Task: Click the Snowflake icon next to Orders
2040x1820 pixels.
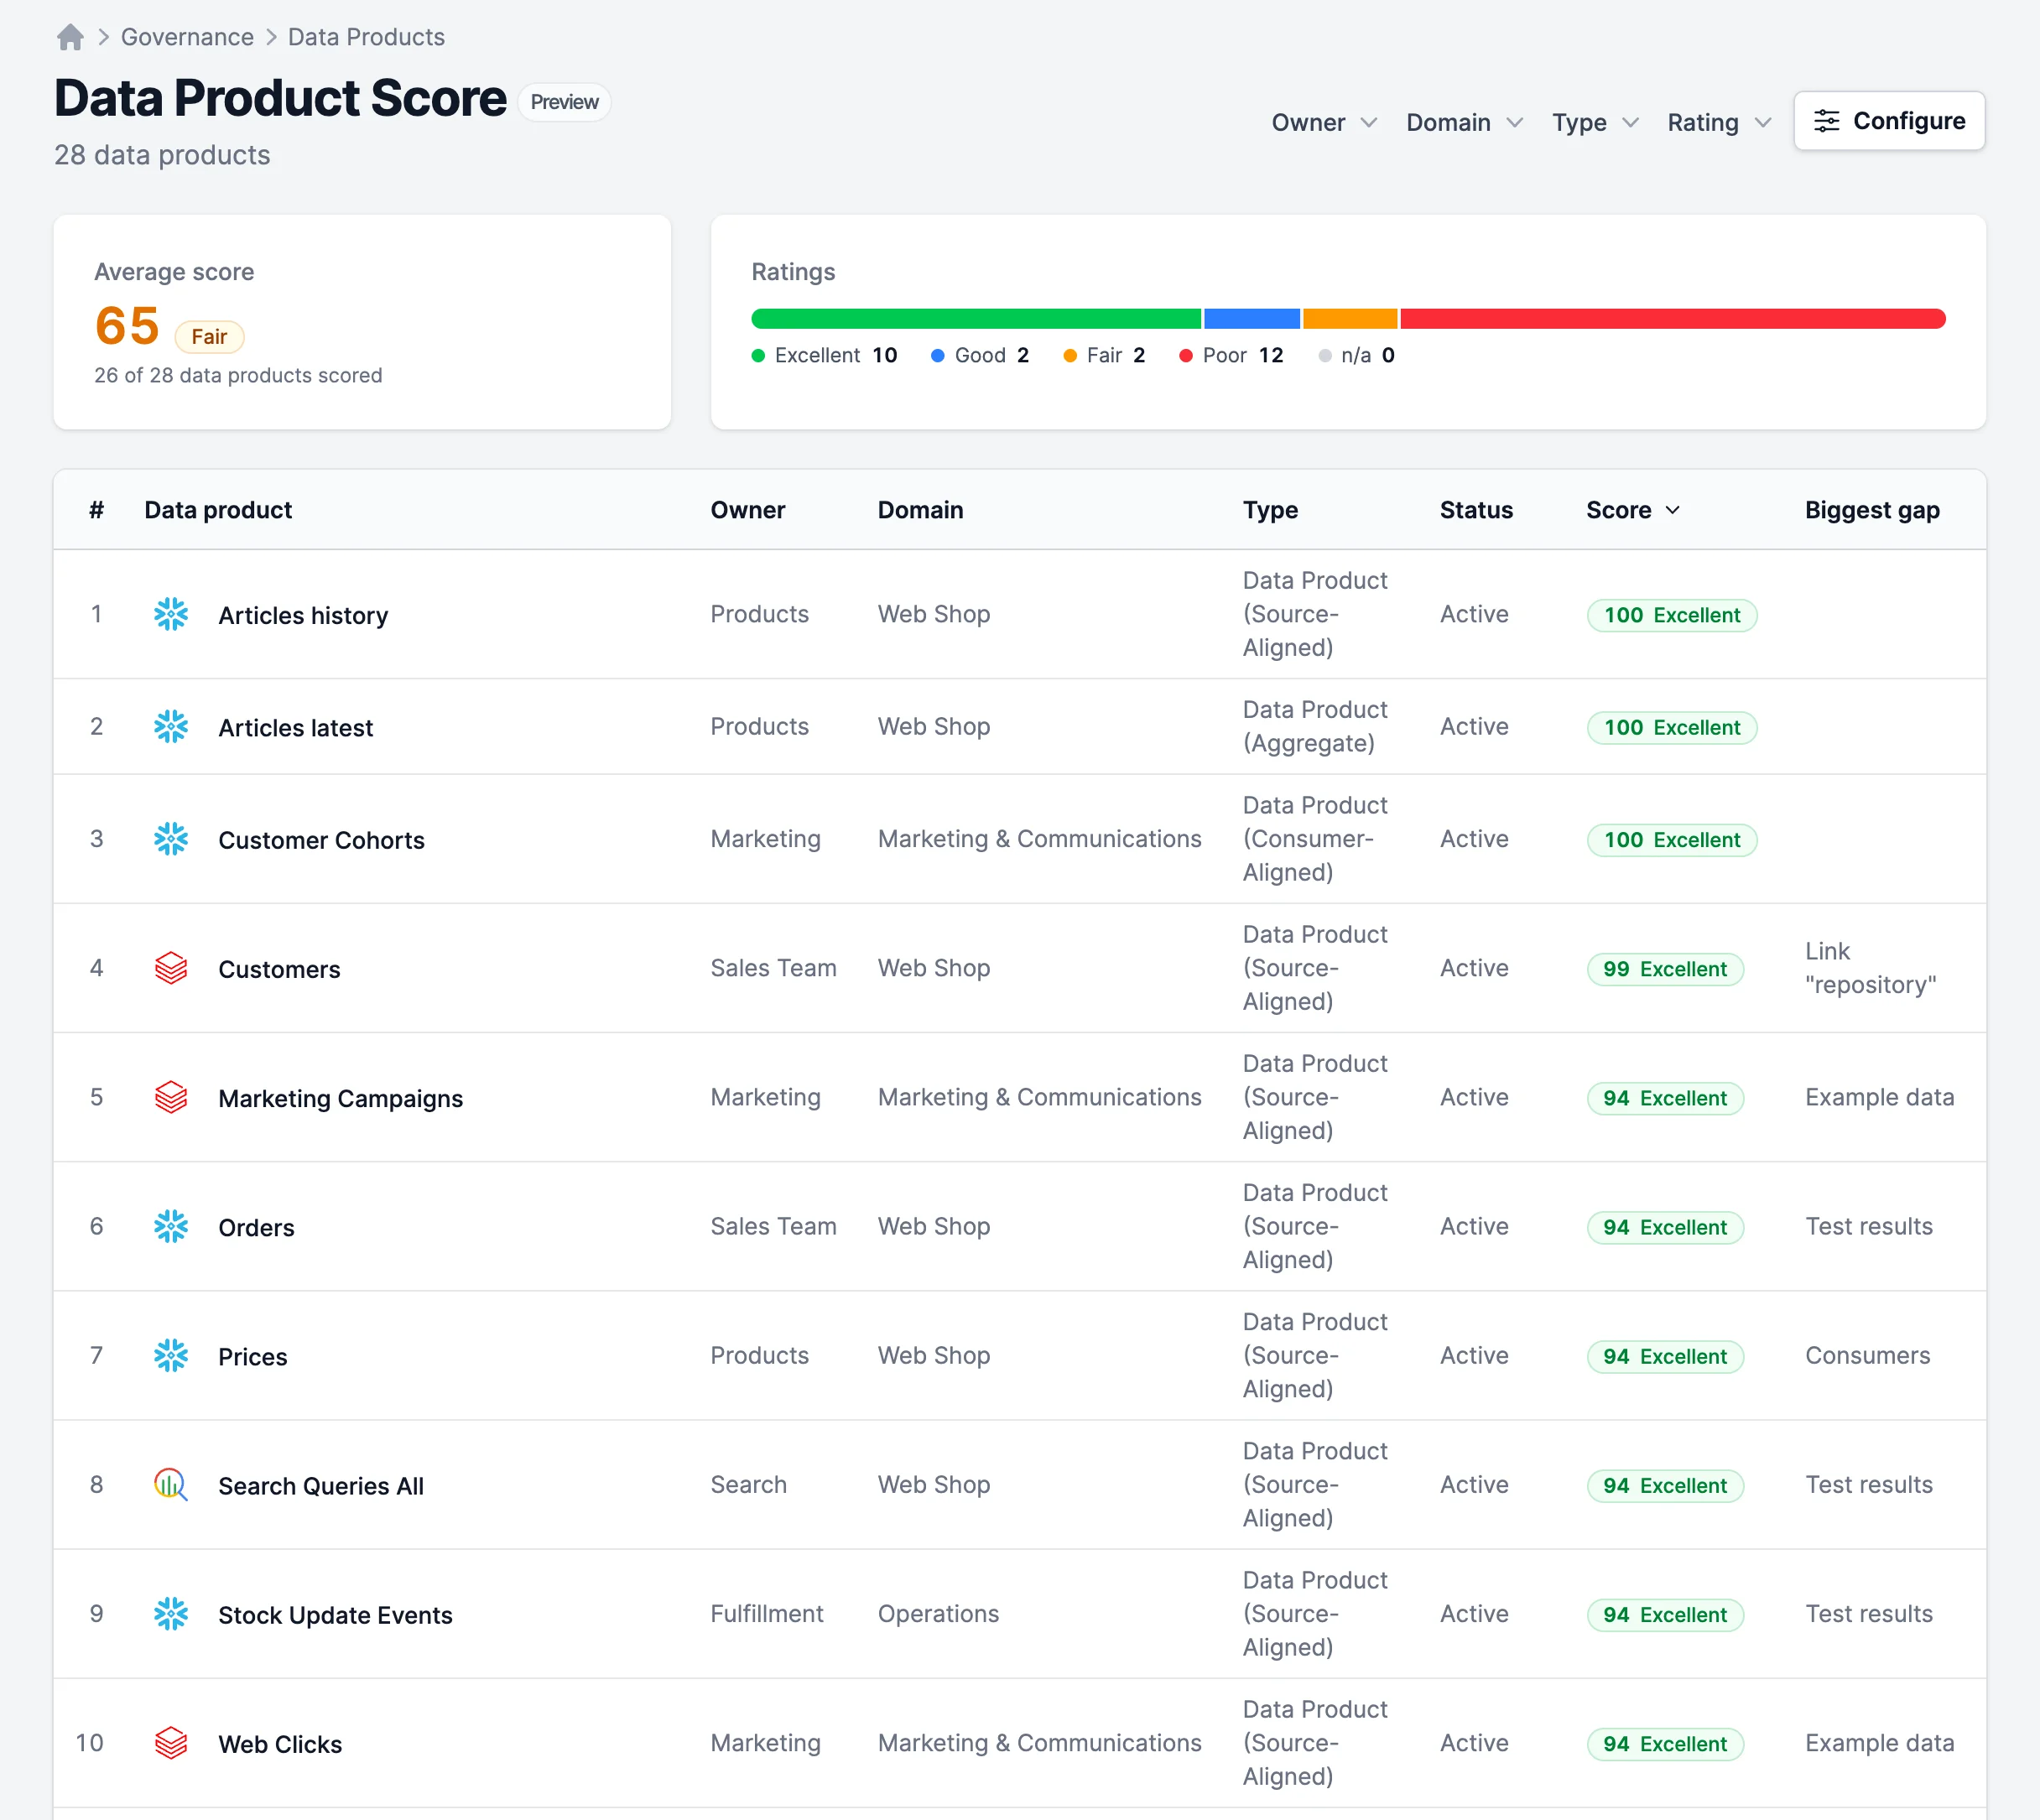Action: click(171, 1226)
